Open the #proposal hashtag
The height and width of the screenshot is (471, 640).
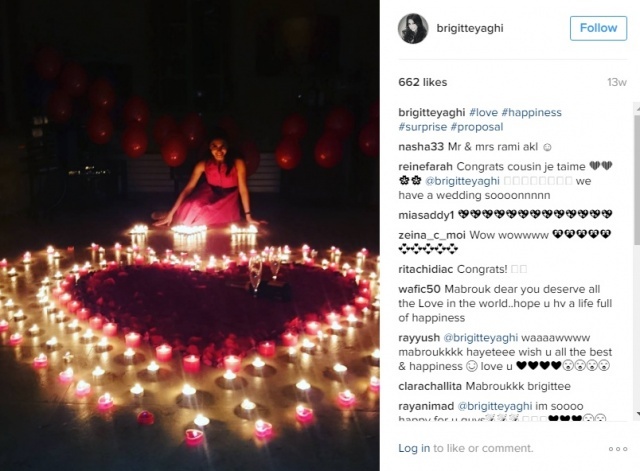tap(477, 127)
